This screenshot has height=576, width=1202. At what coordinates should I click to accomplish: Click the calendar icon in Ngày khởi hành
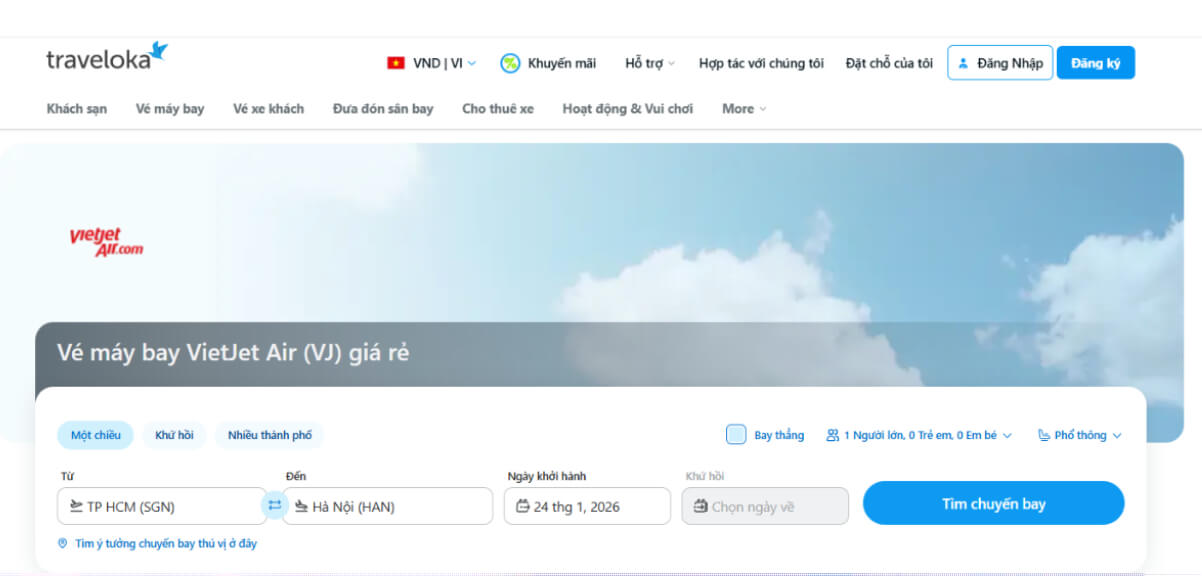tap(525, 506)
